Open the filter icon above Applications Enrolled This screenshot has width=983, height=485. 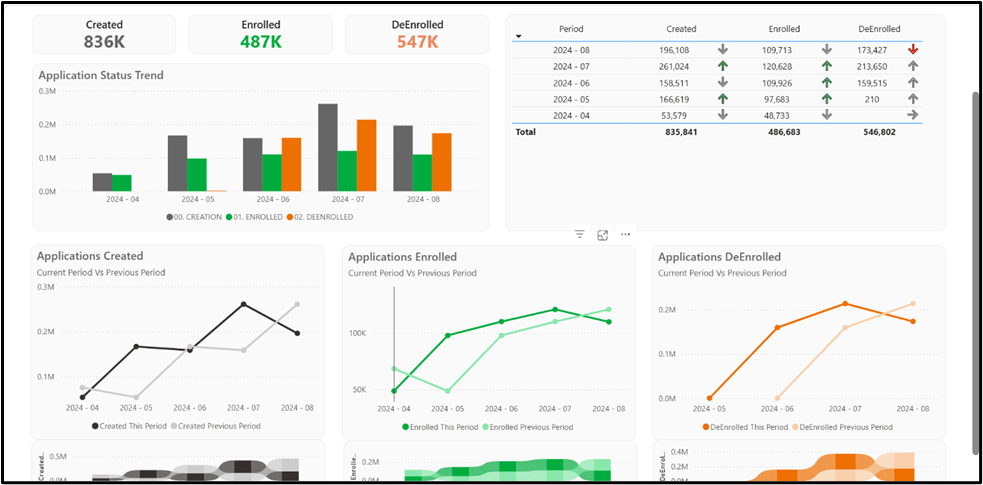pyautogui.click(x=580, y=234)
